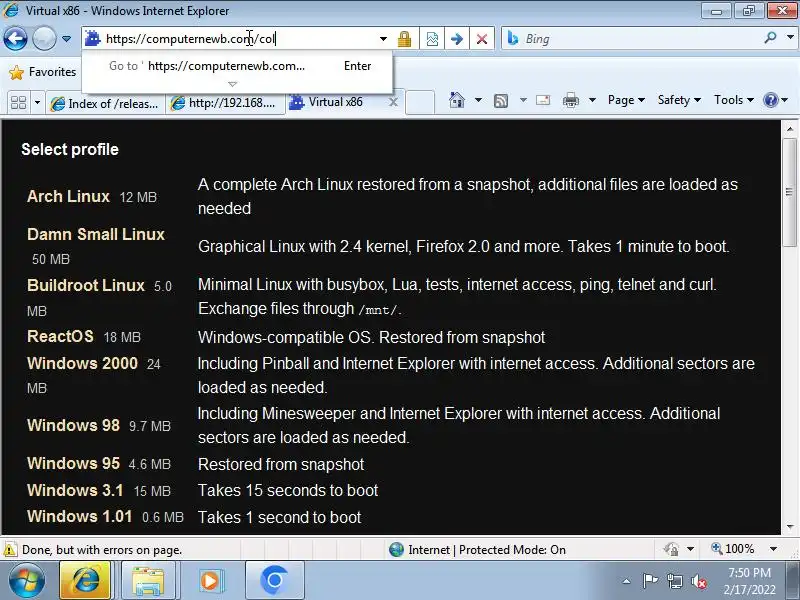Open the recent pages dropdown arrow

[66, 39]
